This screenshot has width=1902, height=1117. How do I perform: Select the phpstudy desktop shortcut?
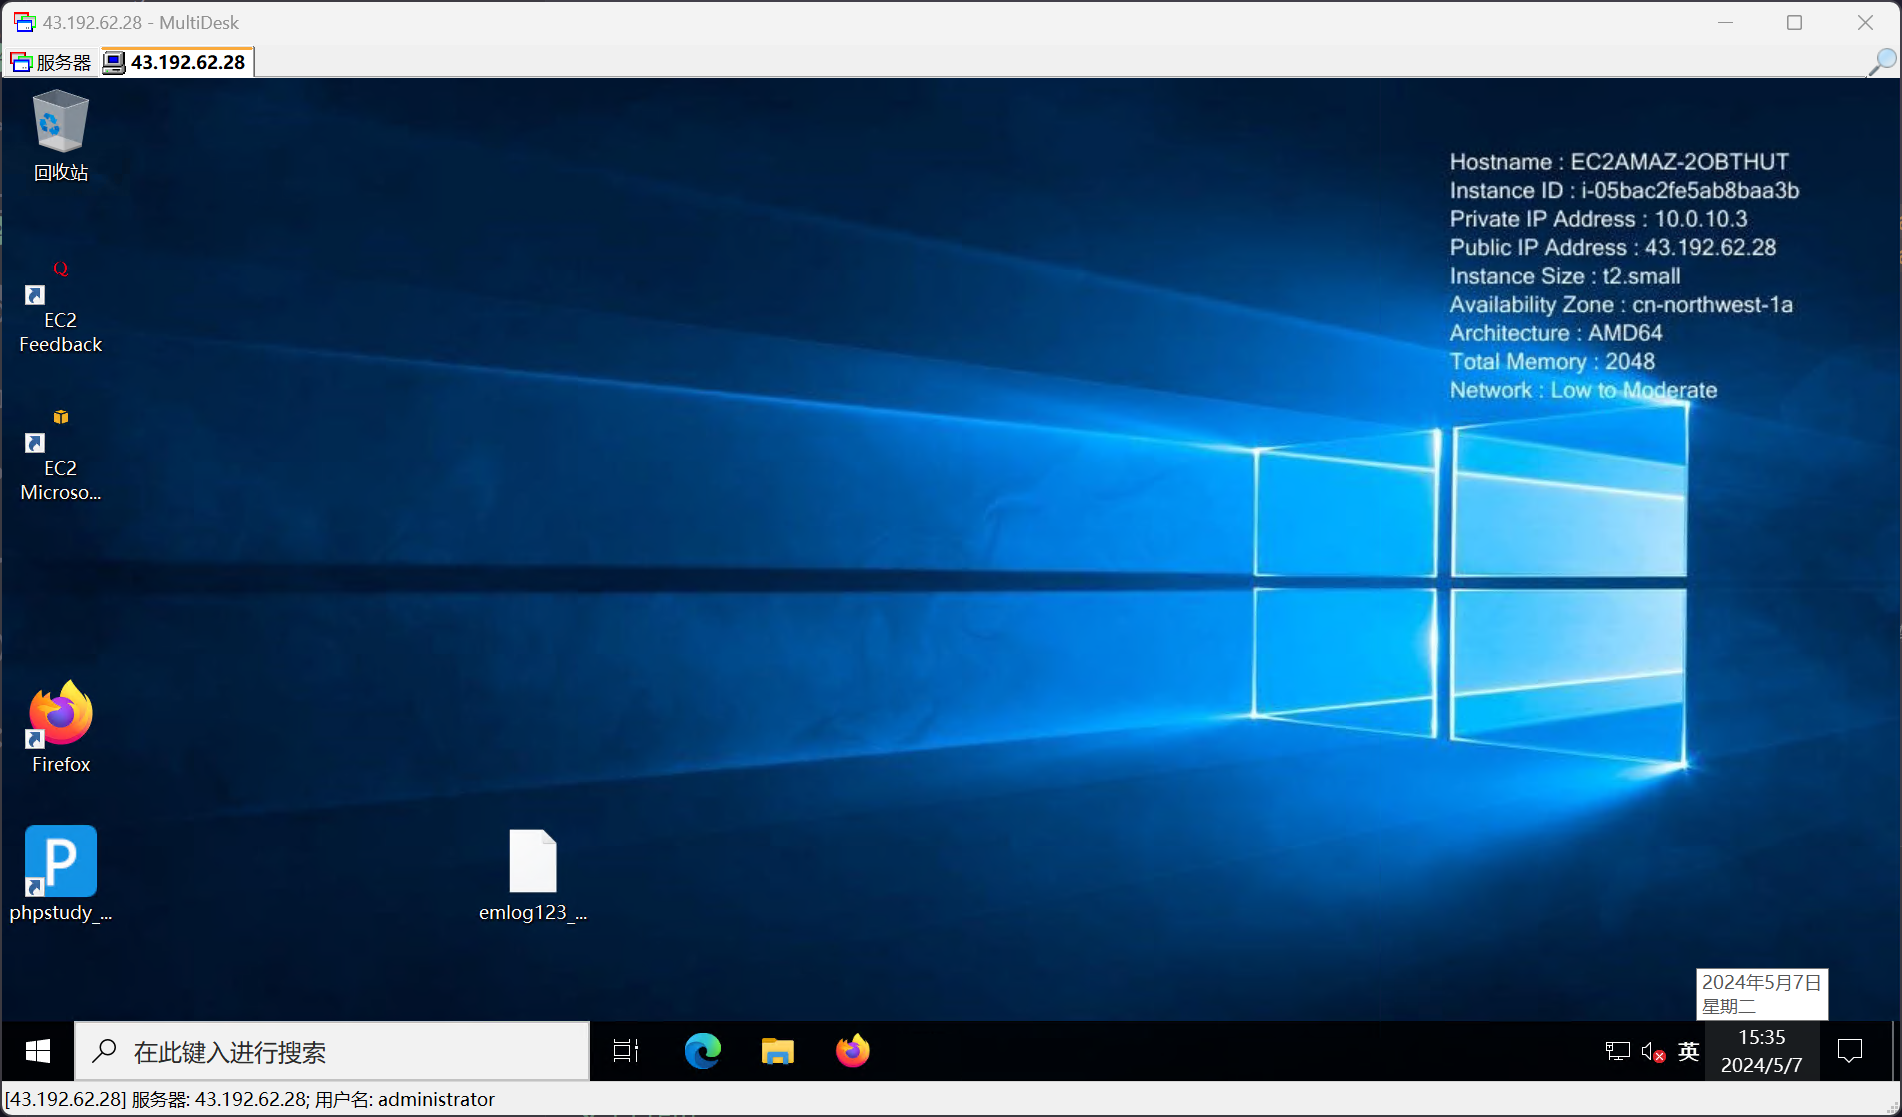[60, 873]
